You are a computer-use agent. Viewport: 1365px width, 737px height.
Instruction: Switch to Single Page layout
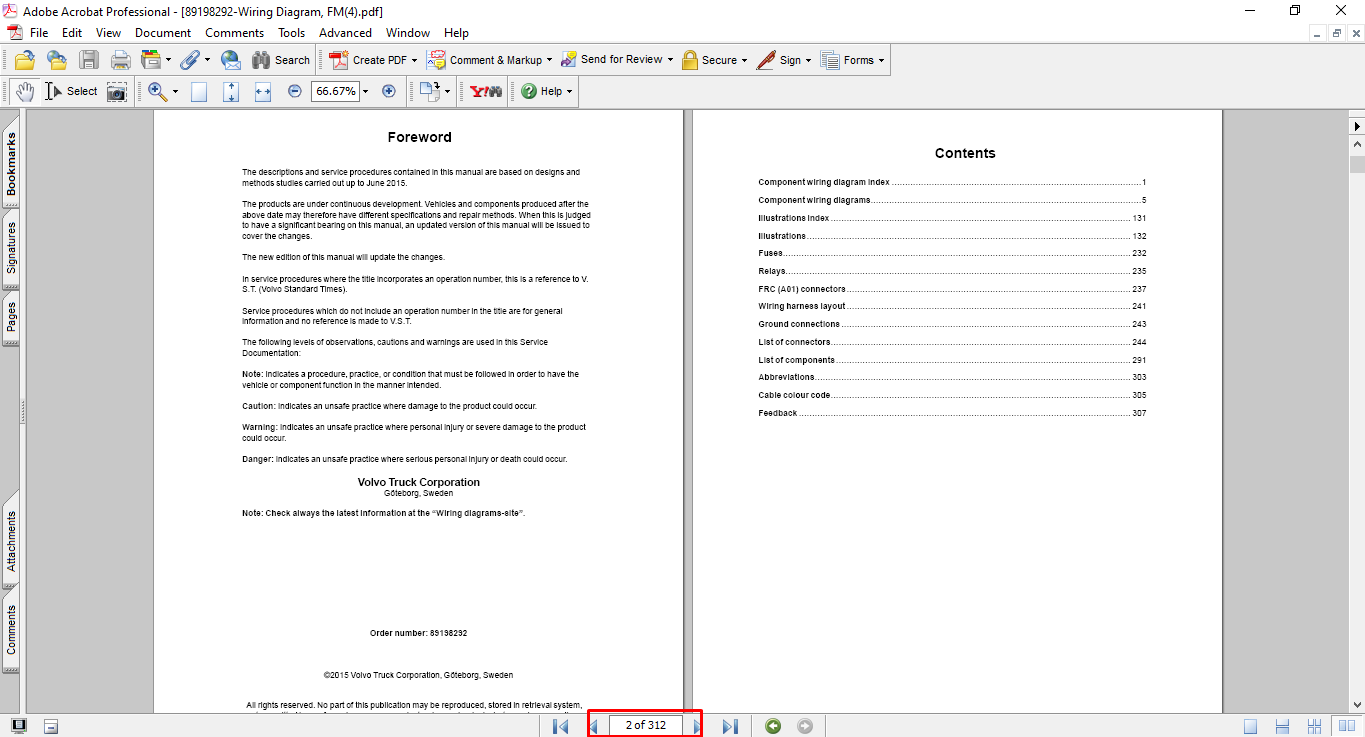[x=1251, y=726]
